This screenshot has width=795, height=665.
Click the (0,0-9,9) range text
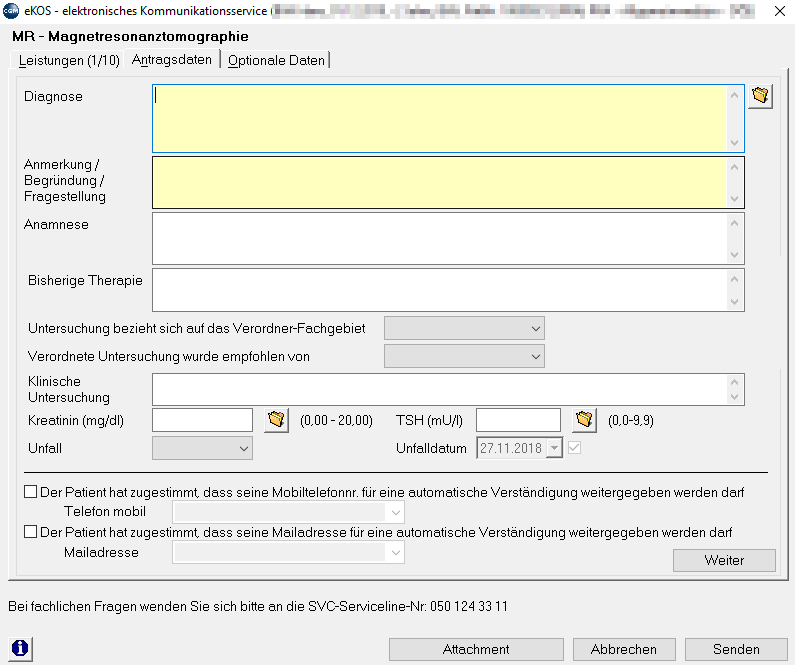631,421
